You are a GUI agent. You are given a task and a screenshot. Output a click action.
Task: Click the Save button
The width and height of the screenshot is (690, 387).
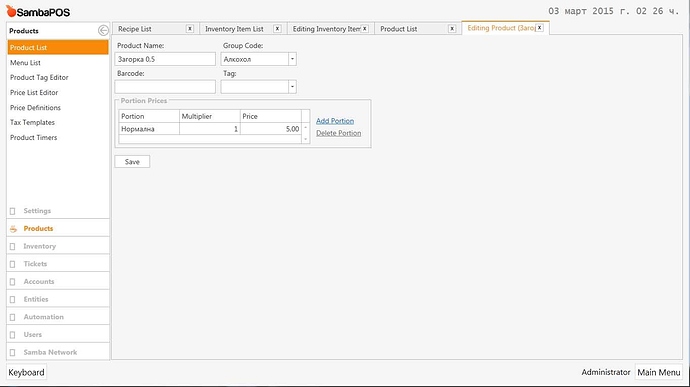coord(132,162)
